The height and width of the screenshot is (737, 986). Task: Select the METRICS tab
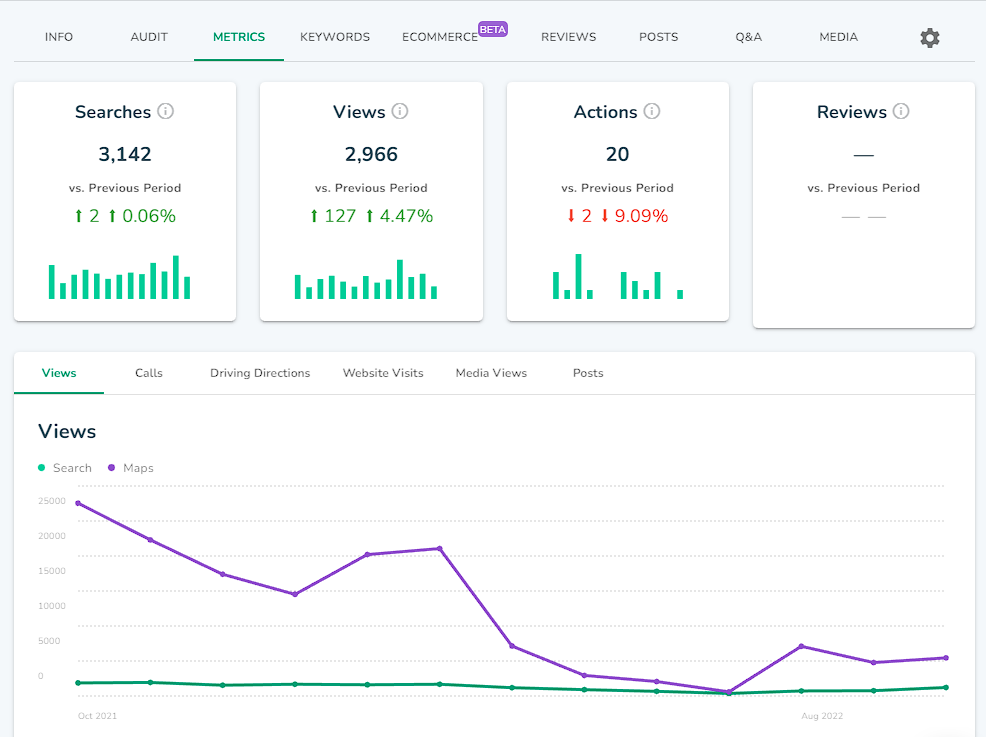[239, 37]
